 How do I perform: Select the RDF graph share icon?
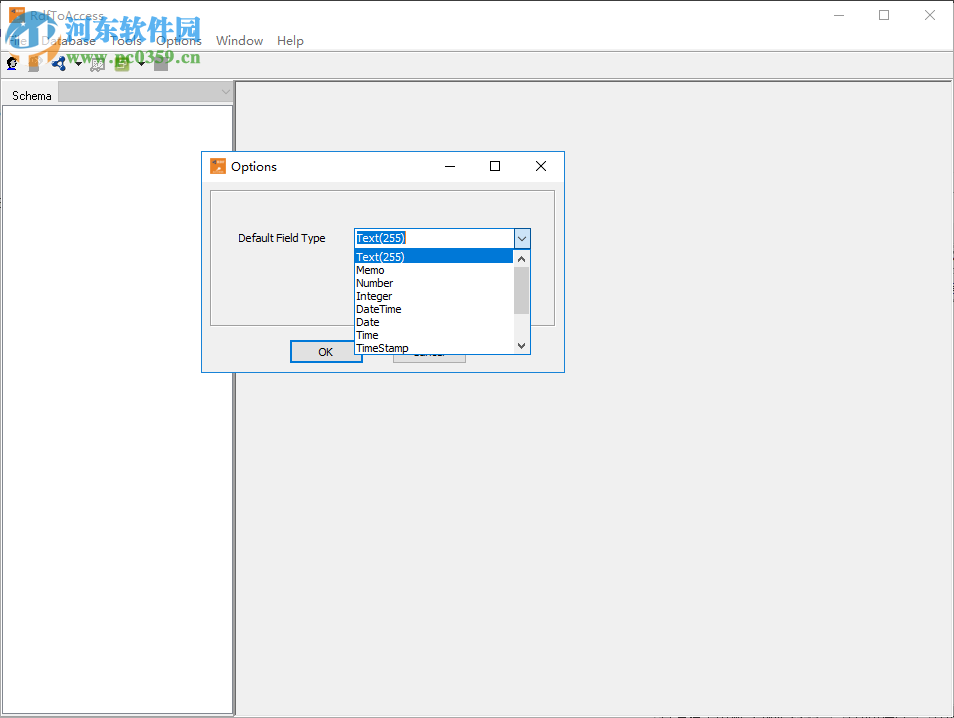(x=57, y=63)
